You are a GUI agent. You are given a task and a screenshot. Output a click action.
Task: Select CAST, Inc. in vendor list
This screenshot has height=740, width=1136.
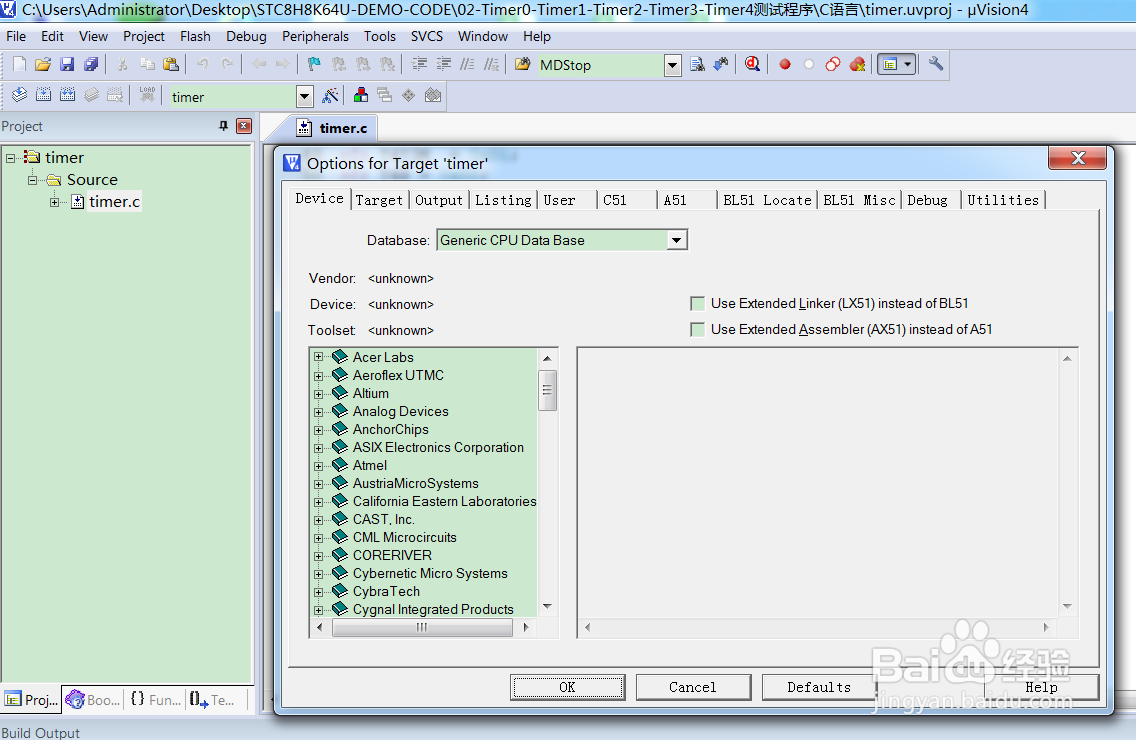(383, 520)
